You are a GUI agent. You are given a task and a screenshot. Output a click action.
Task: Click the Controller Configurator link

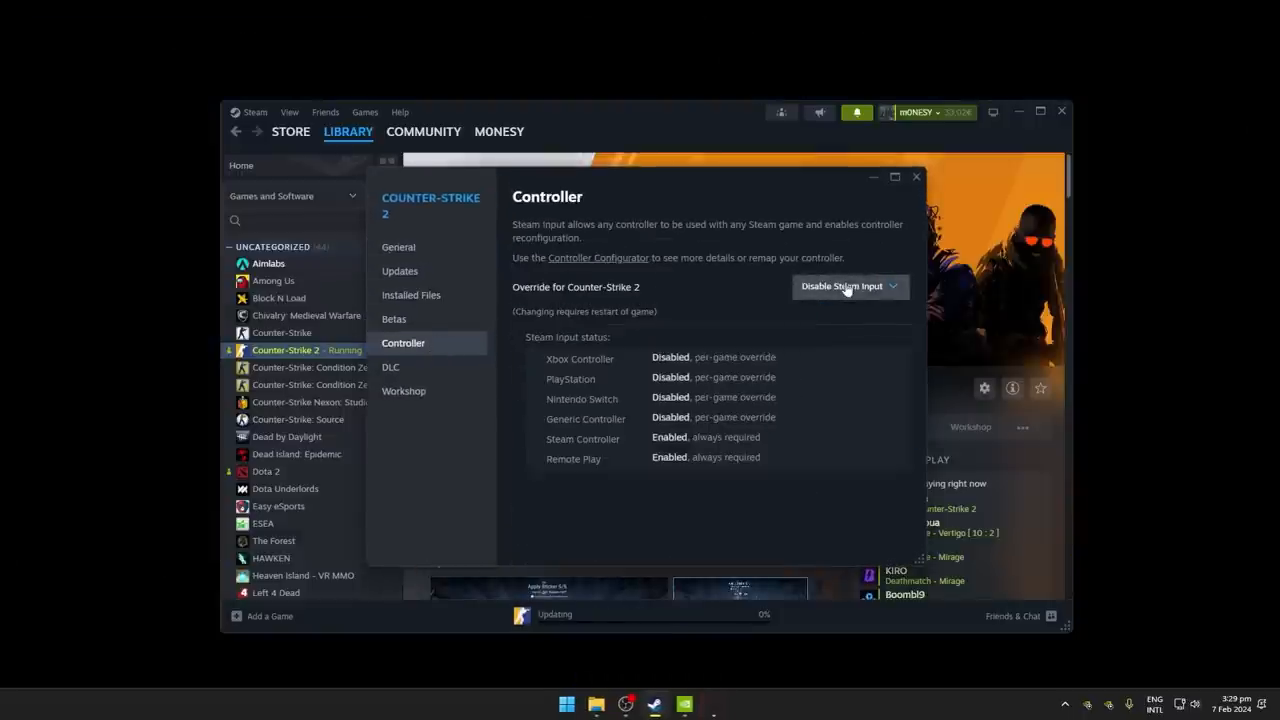click(x=598, y=258)
